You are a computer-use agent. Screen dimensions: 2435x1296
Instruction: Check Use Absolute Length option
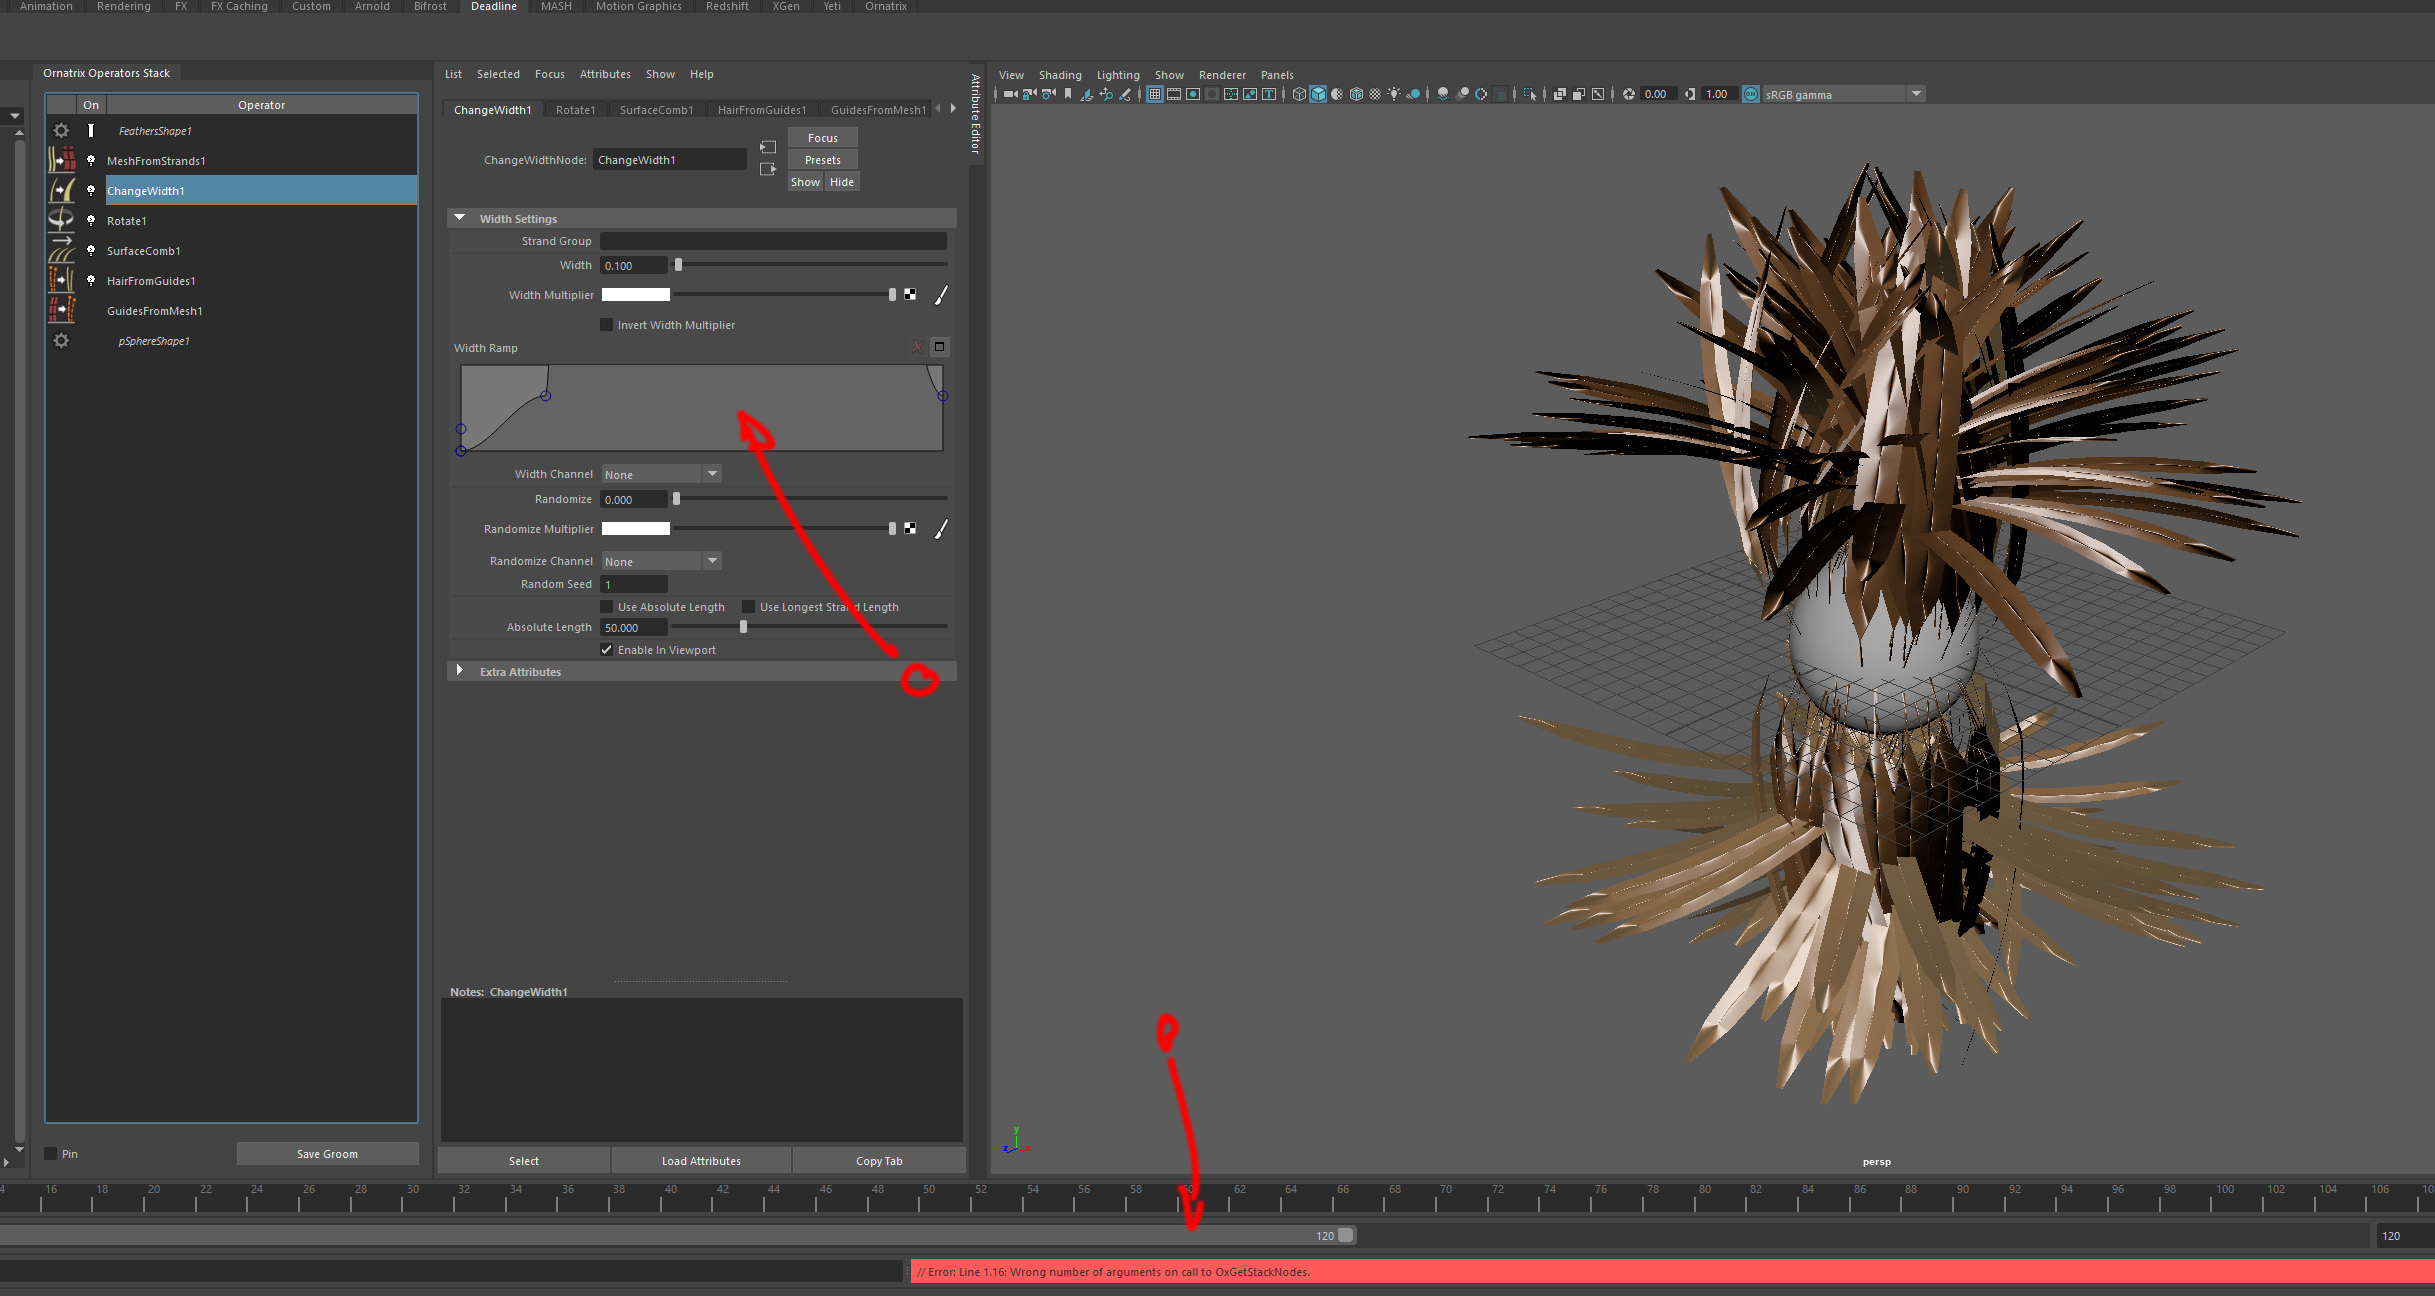pos(606,607)
